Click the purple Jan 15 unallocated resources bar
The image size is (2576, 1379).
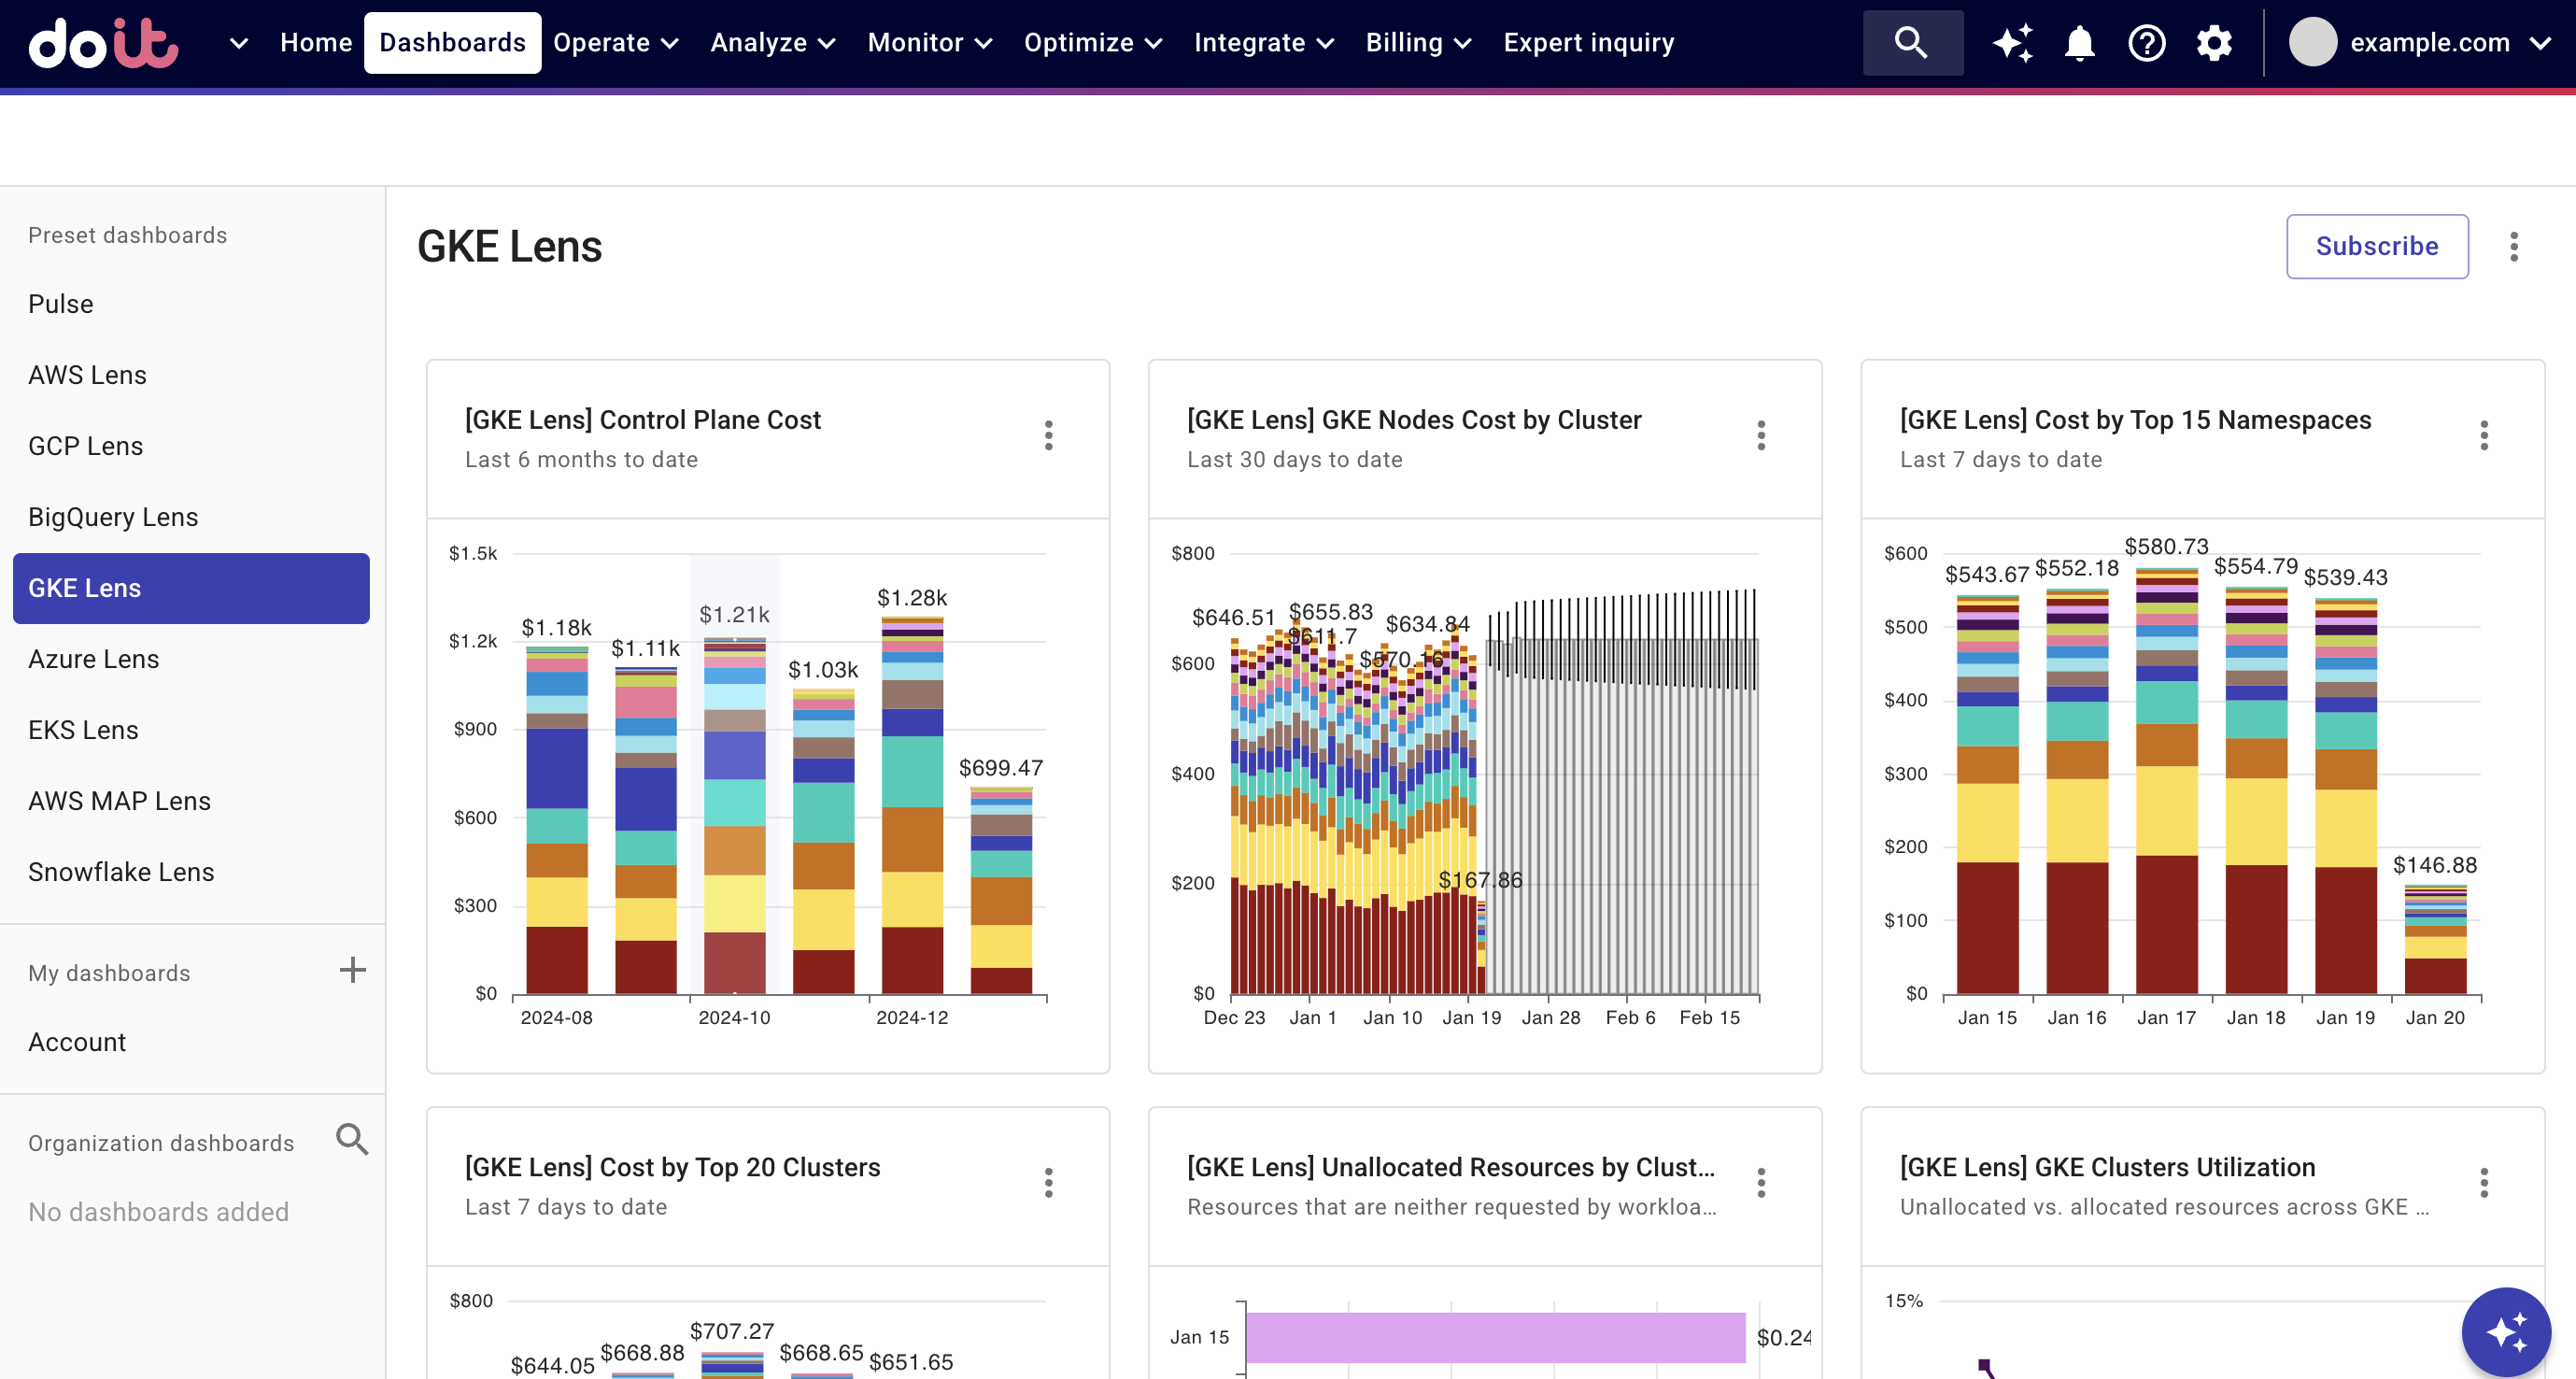[1495, 1337]
